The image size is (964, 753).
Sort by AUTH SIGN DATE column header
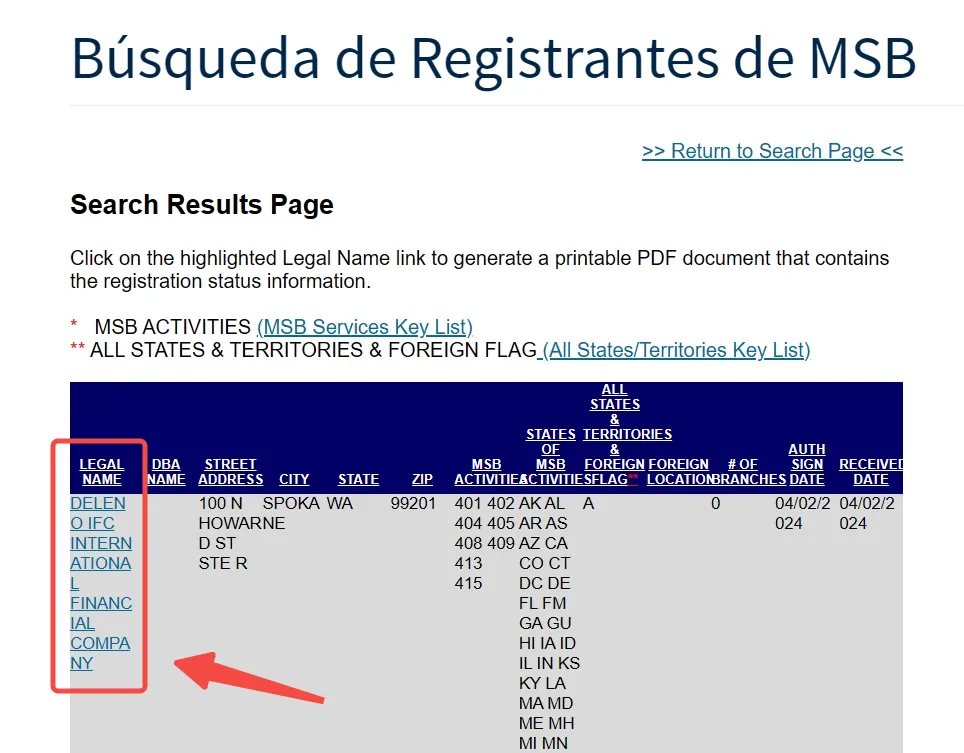click(x=807, y=464)
